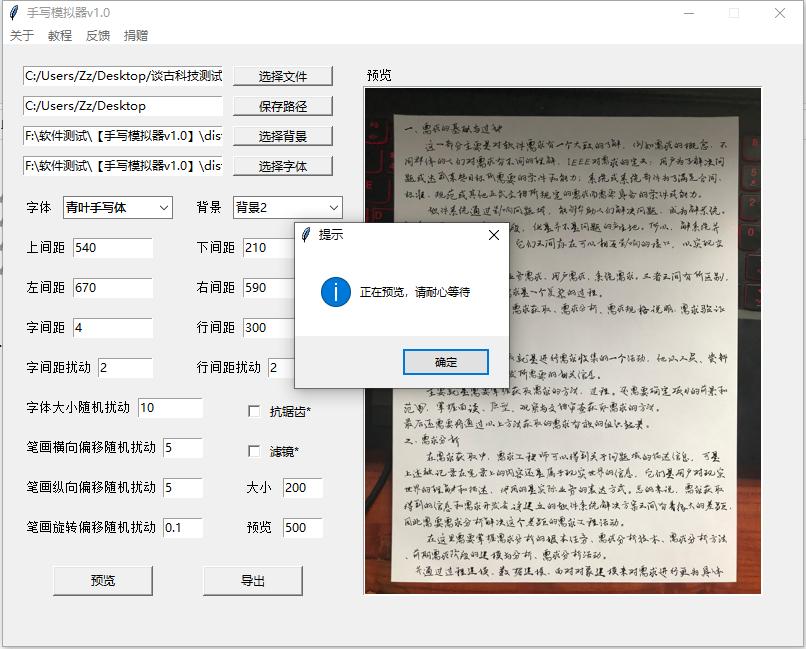The width and height of the screenshot is (806, 649).
Task: Focus the font path field
Action: (123, 166)
